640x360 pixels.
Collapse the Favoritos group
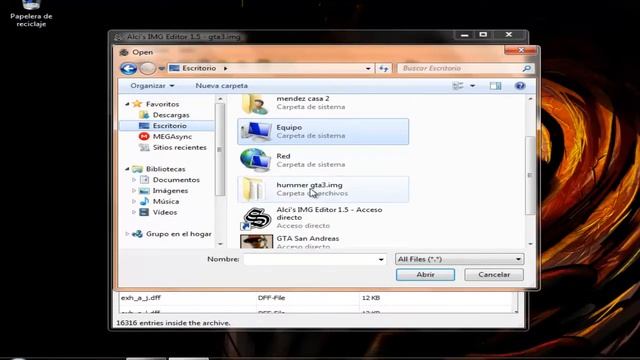coord(127,104)
